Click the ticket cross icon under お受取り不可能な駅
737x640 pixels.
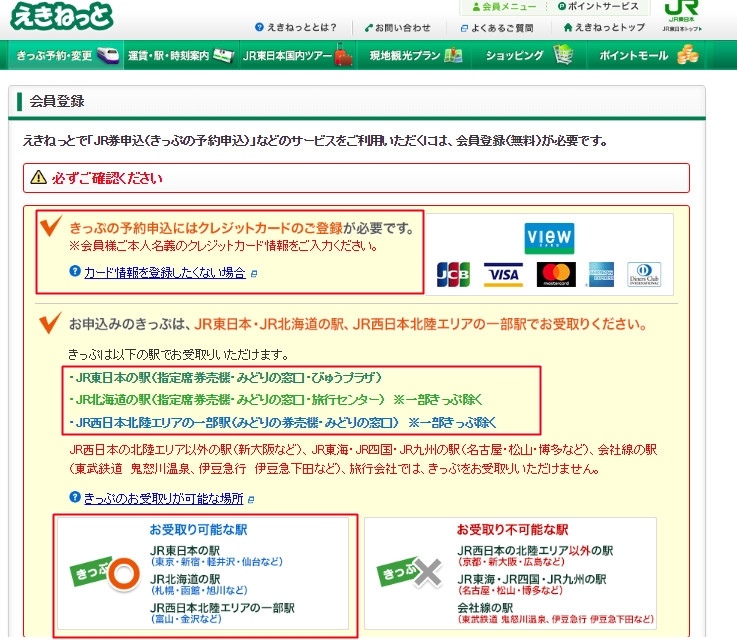coord(410,571)
